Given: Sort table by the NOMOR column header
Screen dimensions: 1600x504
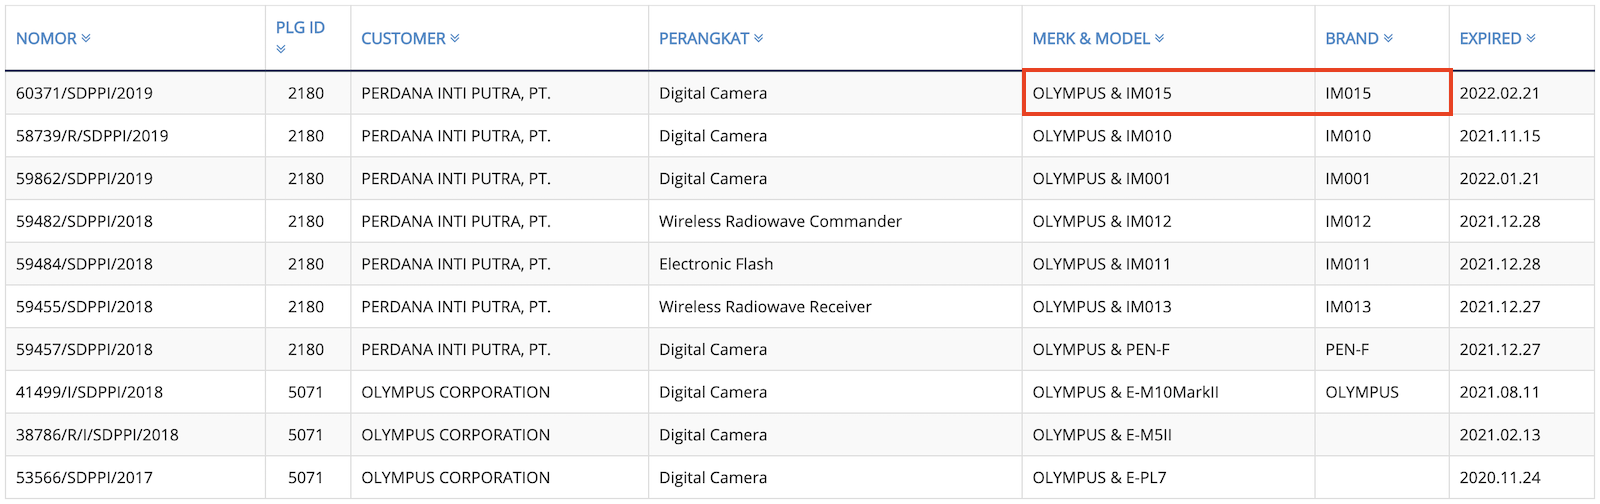Looking at the screenshot, I should pyautogui.click(x=46, y=38).
